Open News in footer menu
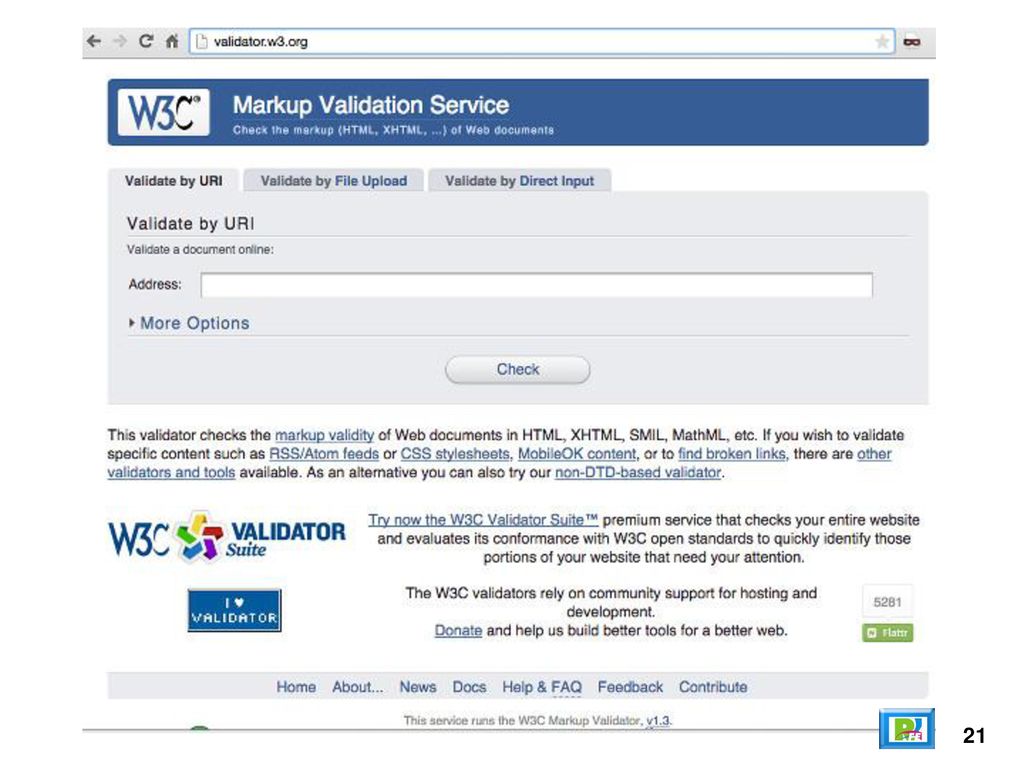 418,687
